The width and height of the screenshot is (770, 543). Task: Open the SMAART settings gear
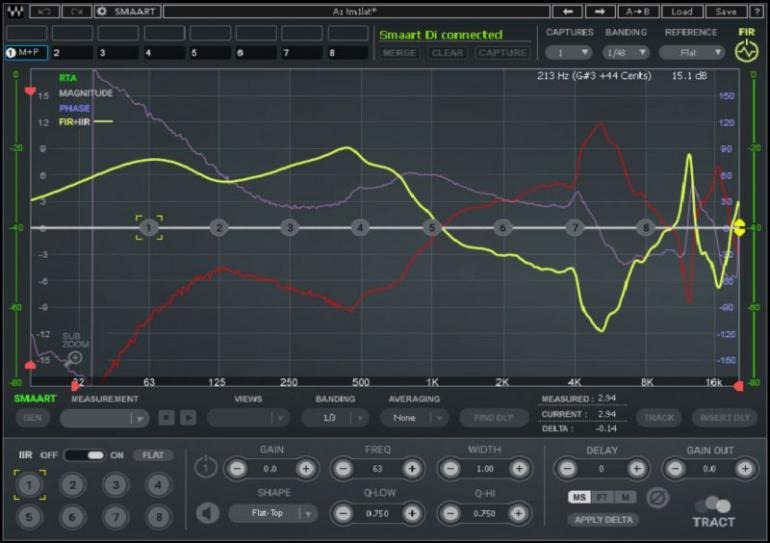pos(102,11)
